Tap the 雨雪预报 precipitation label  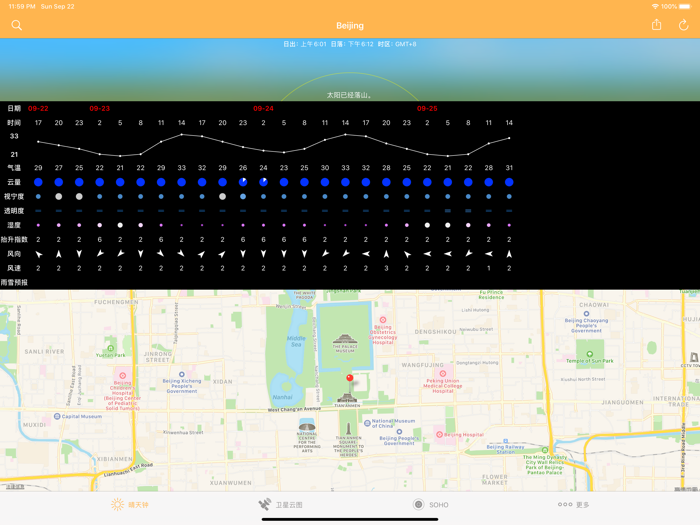click(x=14, y=282)
